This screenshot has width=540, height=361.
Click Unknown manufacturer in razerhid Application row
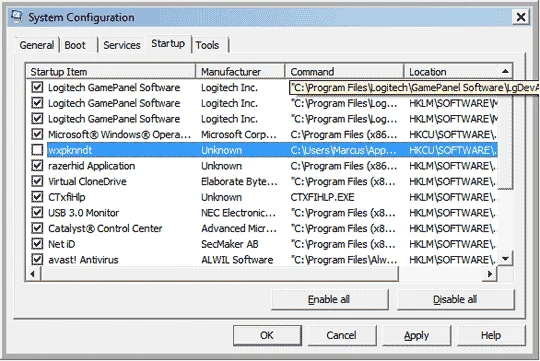[221, 166]
